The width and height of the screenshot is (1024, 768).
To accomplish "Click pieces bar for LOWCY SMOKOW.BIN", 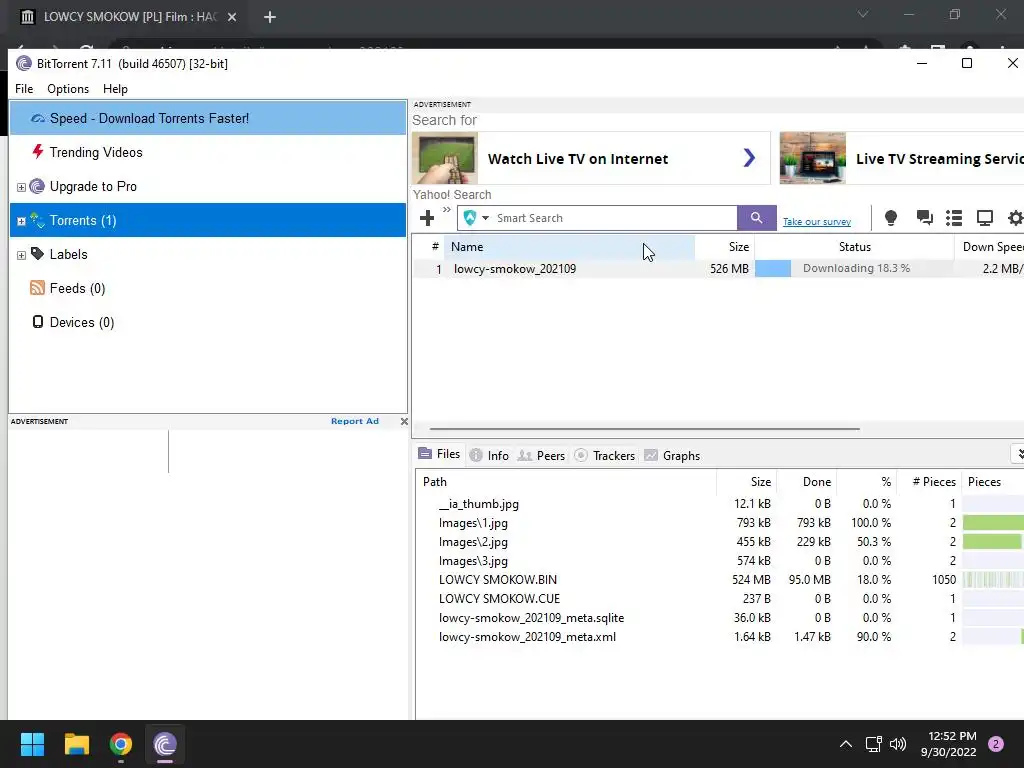I will click(993, 580).
